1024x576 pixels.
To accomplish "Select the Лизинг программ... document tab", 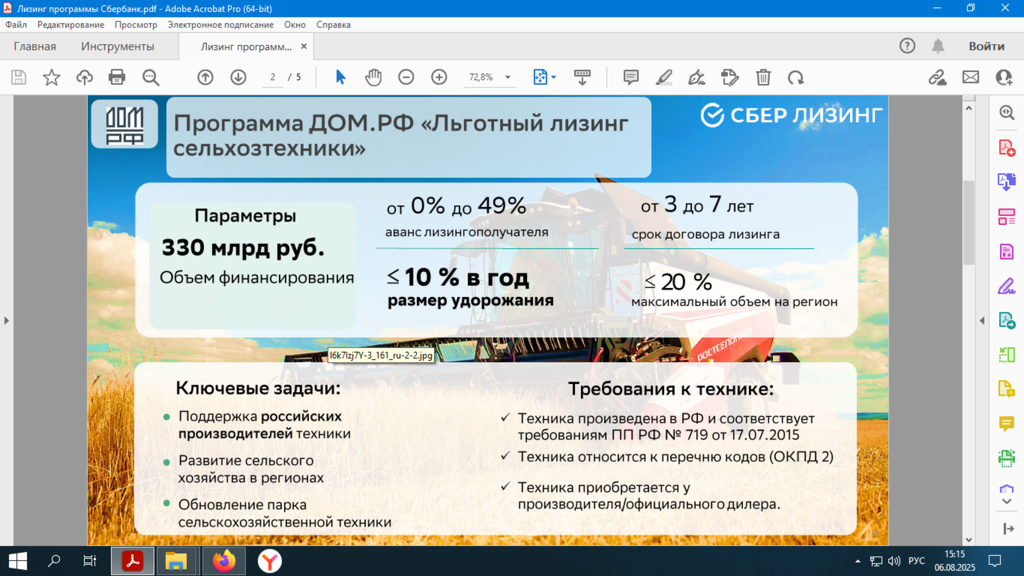I will 246,46.
